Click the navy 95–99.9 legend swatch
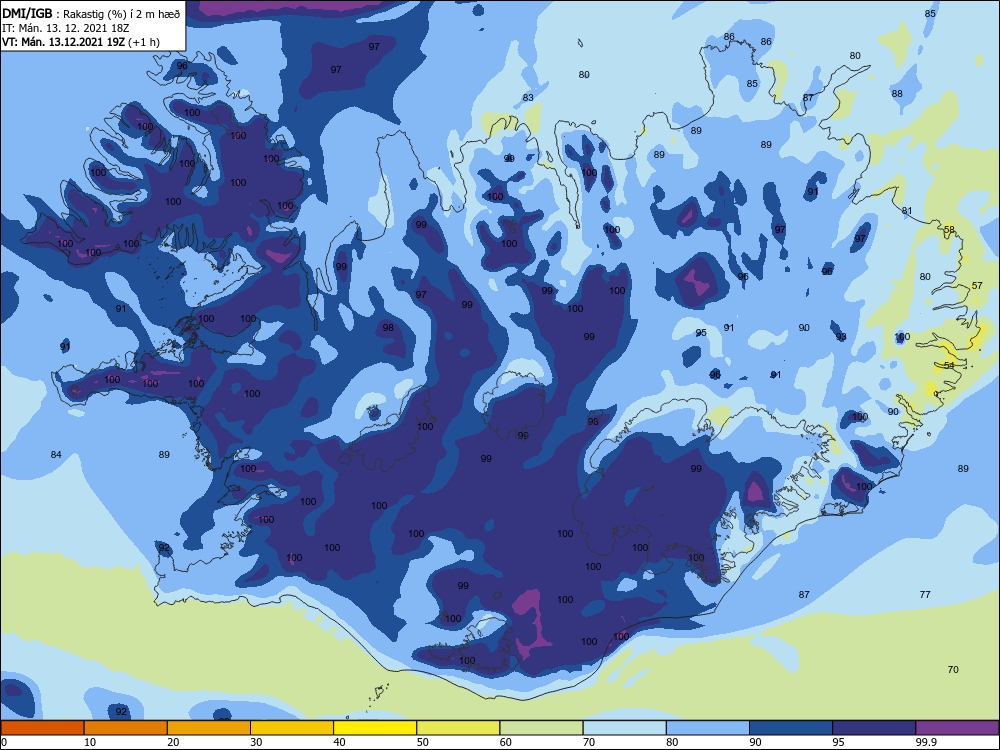The width and height of the screenshot is (1000, 750). click(x=874, y=728)
